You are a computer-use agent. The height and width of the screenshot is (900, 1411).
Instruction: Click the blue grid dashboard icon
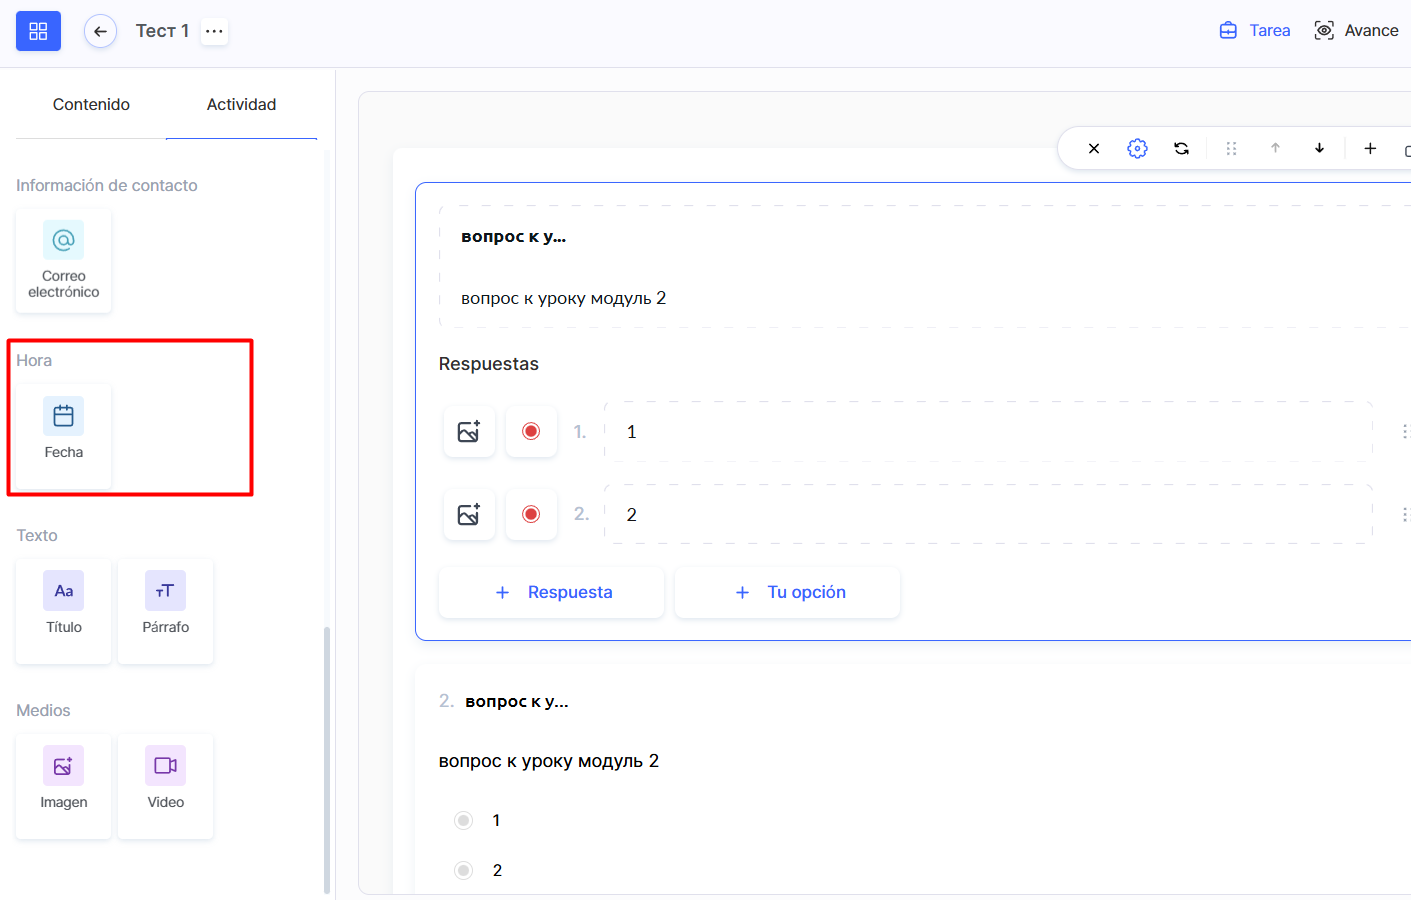(x=38, y=31)
